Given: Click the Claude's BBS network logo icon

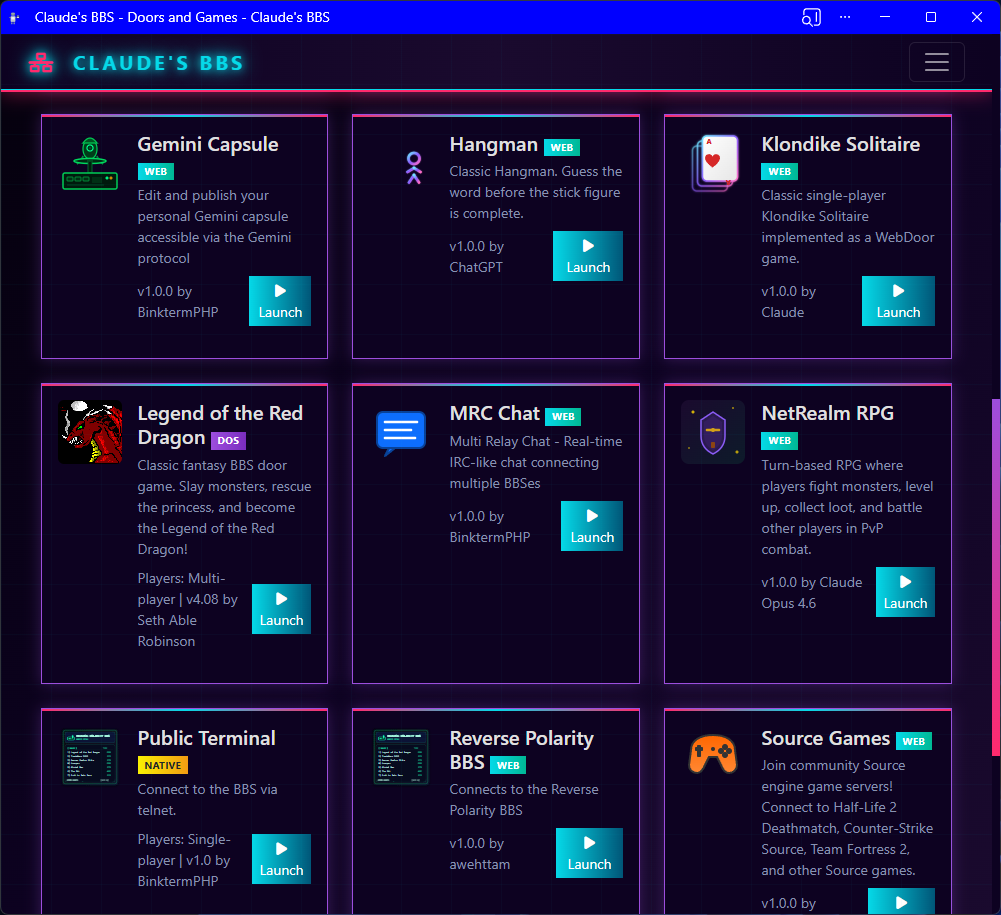Looking at the screenshot, I should [41, 63].
